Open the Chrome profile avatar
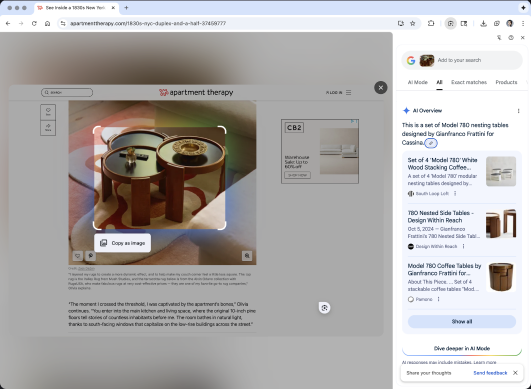 (510, 23)
